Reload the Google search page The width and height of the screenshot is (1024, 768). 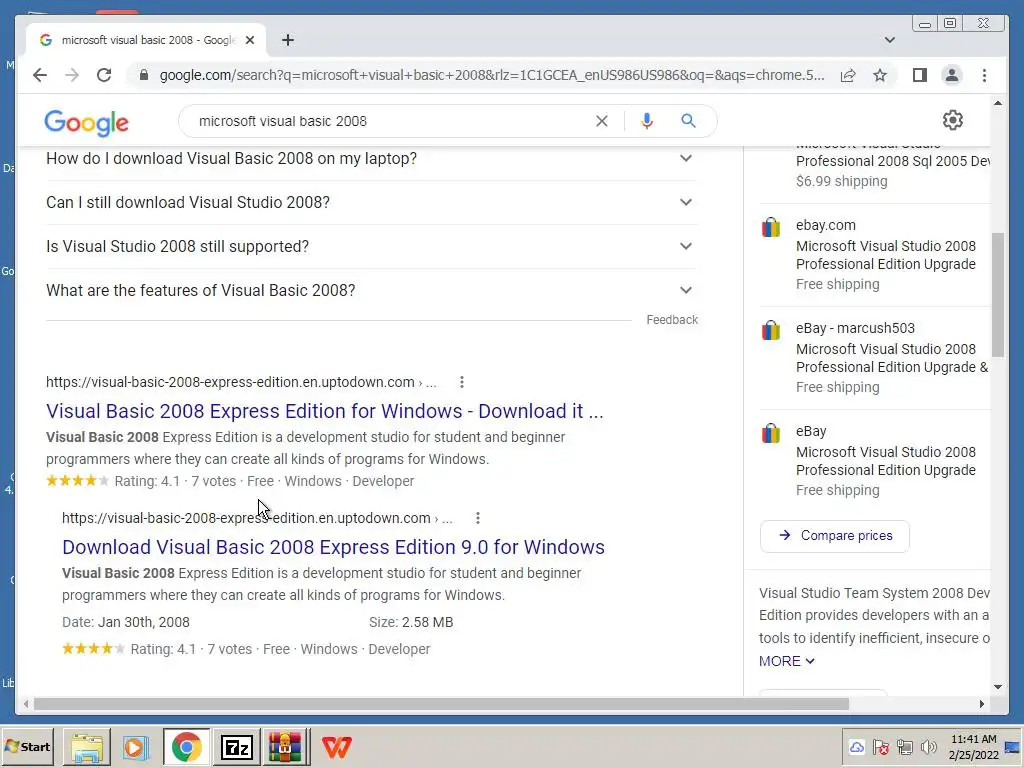(x=104, y=75)
